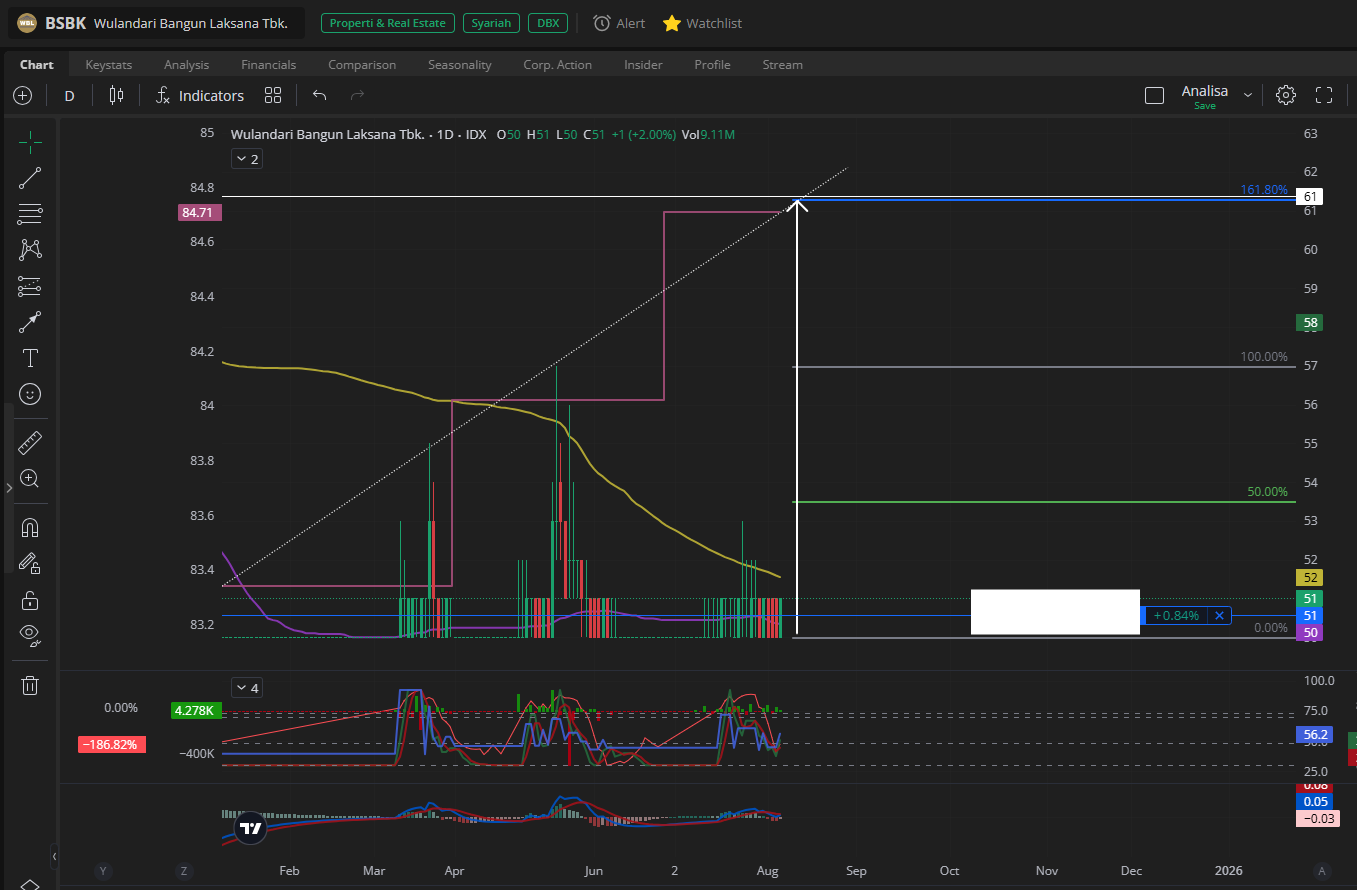The height and width of the screenshot is (890, 1357).
Task: Select the zoom in tool
Action: coord(30,479)
